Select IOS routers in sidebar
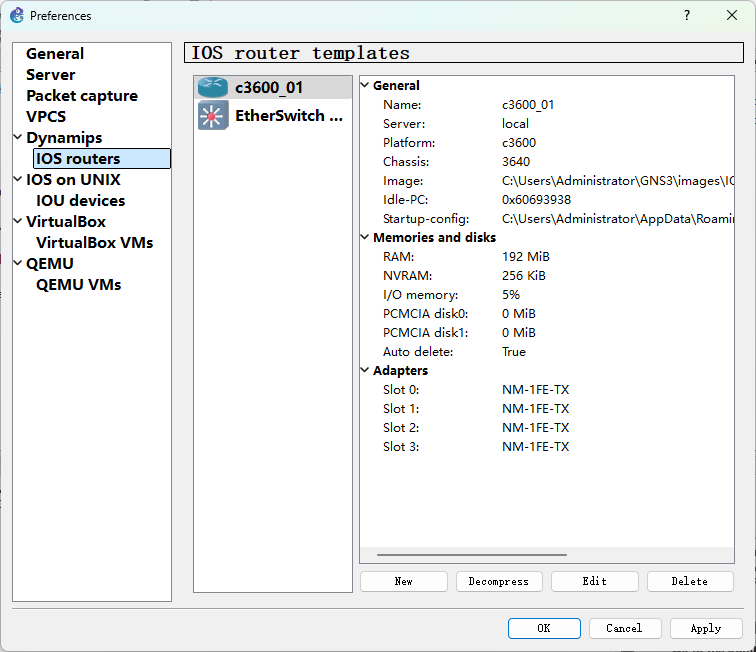 pyautogui.click(x=102, y=158)
